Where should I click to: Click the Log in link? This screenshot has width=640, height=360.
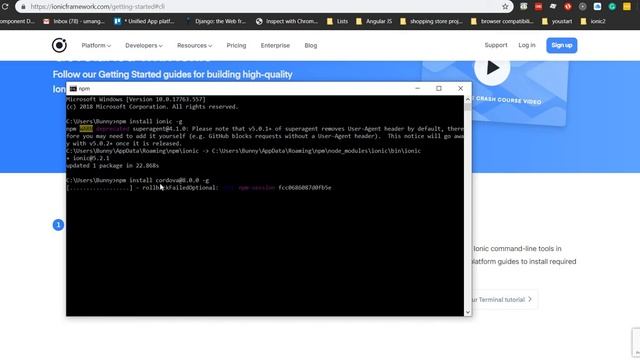click(527, 45)
